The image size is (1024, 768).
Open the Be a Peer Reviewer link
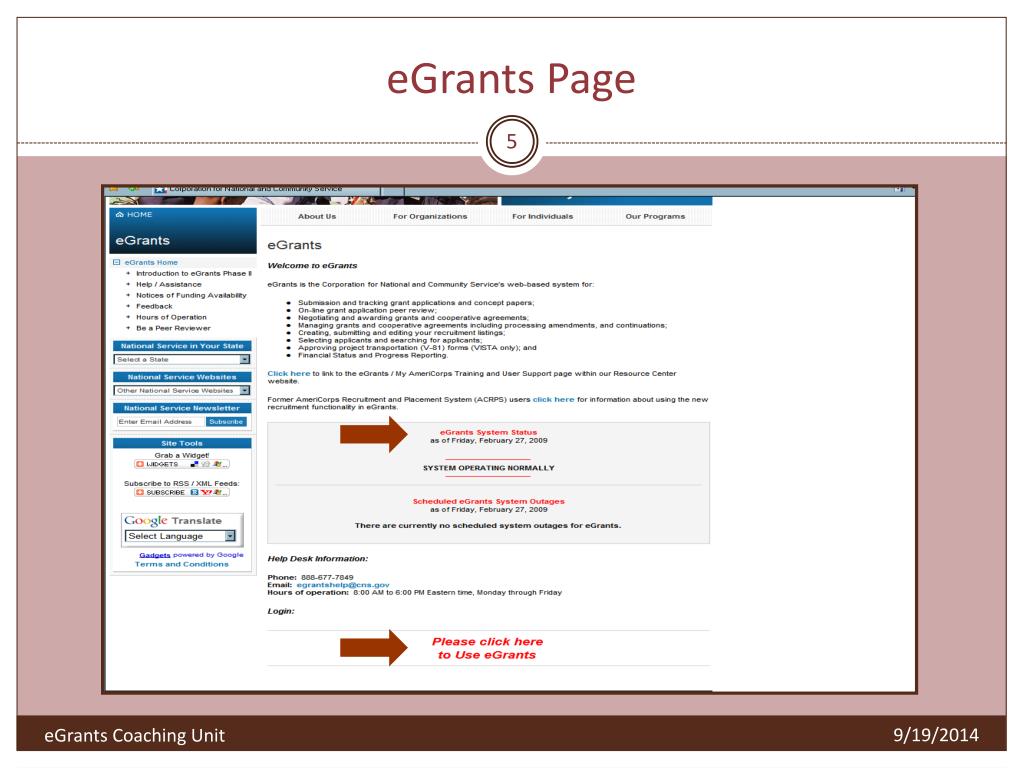(173, 328)
